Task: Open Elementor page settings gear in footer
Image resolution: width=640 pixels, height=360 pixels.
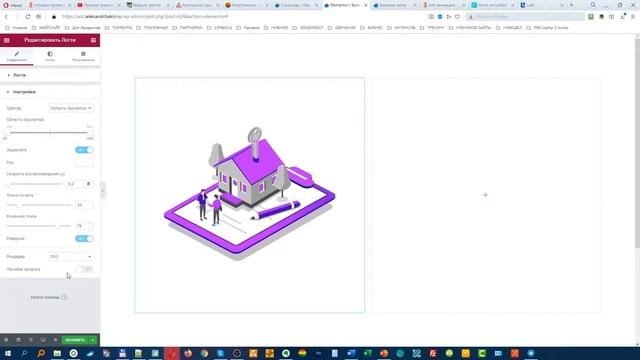Action: pyautogui.click(x=6, y=340)
